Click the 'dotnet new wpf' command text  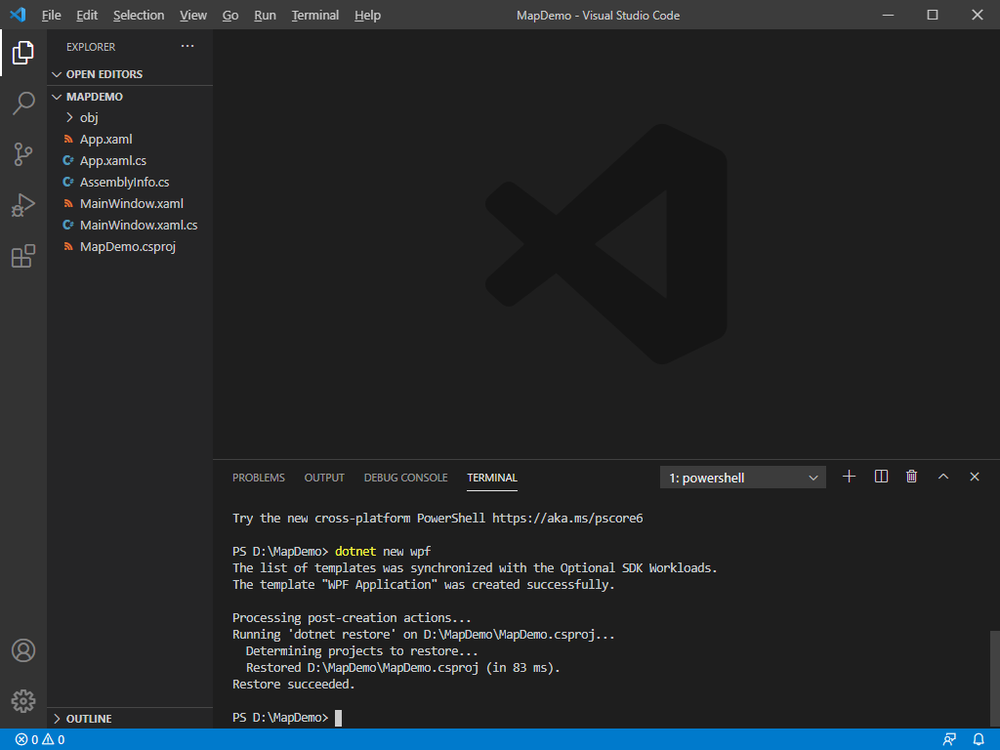point(383,552)
